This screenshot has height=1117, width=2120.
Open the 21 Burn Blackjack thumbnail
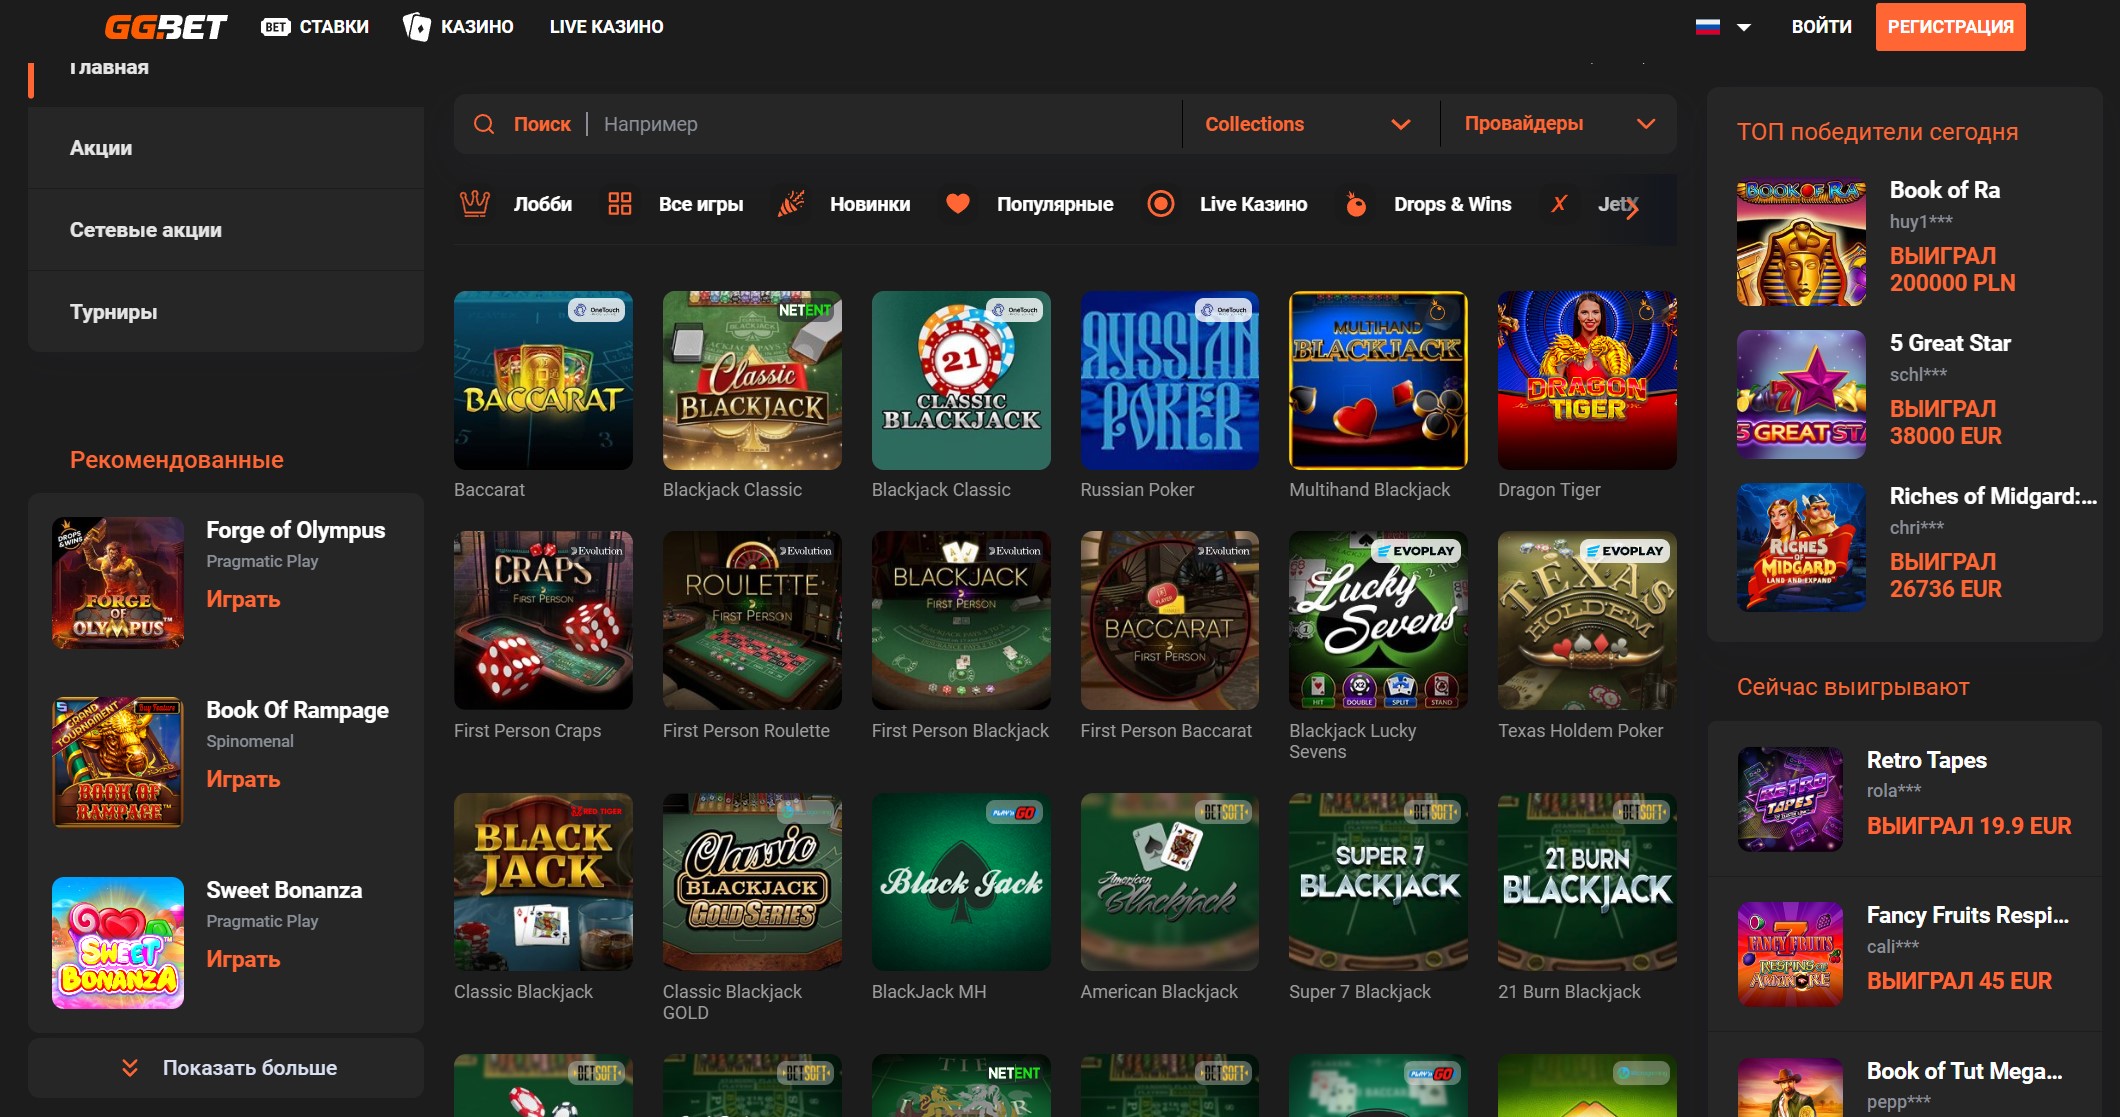click(1587, 882)
